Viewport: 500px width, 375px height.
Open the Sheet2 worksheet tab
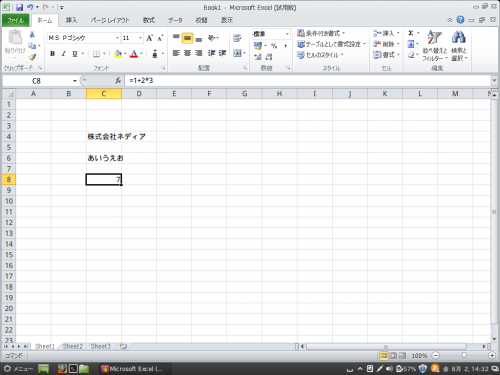72,346
